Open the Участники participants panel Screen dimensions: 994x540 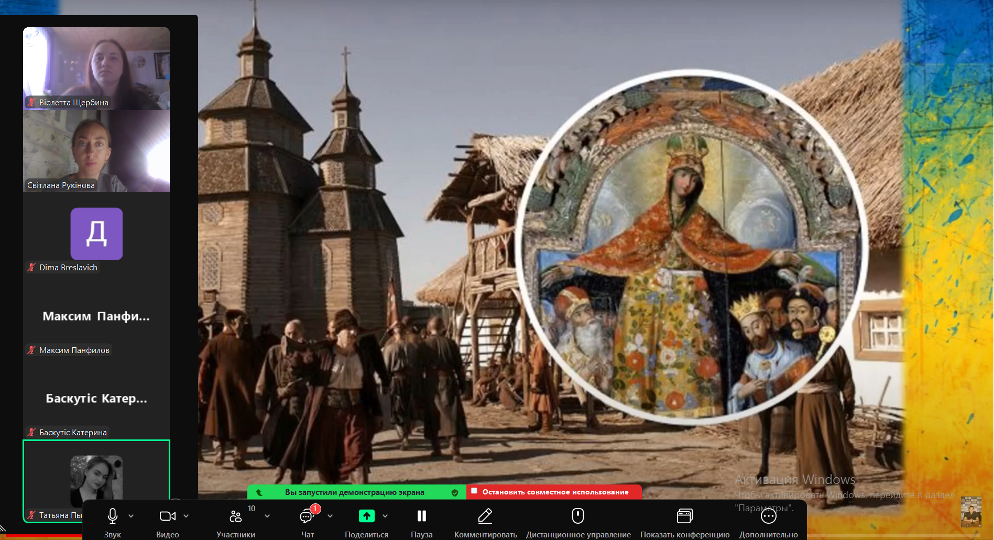pyautogui.click(x=236, y=517)
